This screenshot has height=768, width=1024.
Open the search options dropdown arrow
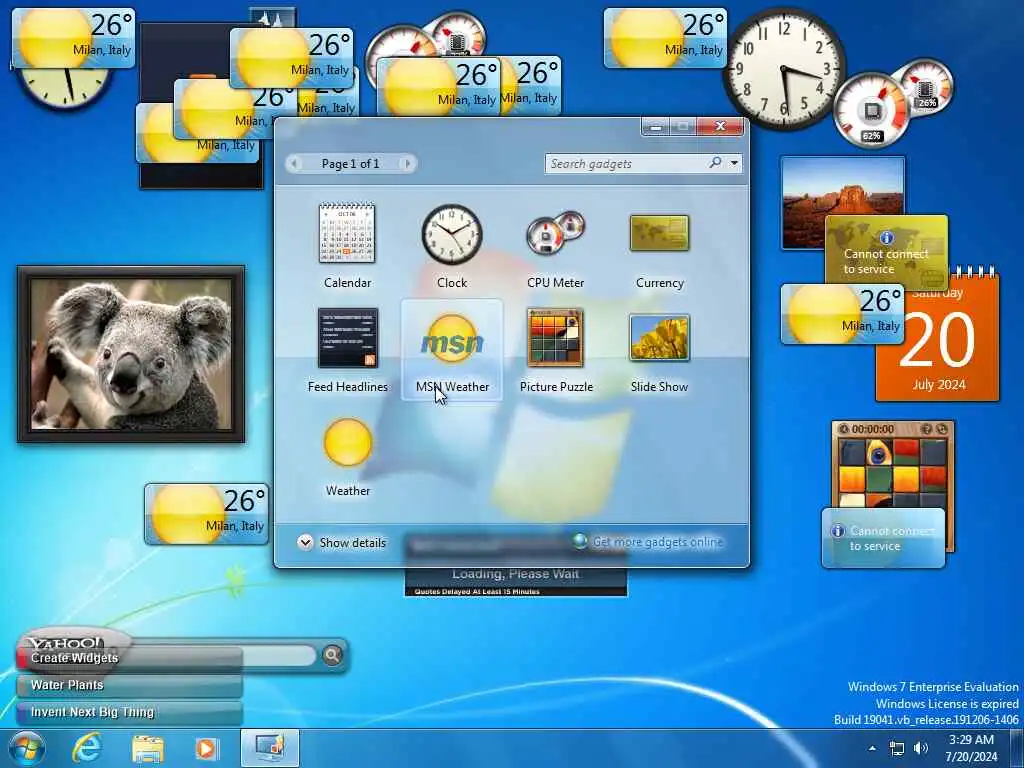tap(735, 163)
